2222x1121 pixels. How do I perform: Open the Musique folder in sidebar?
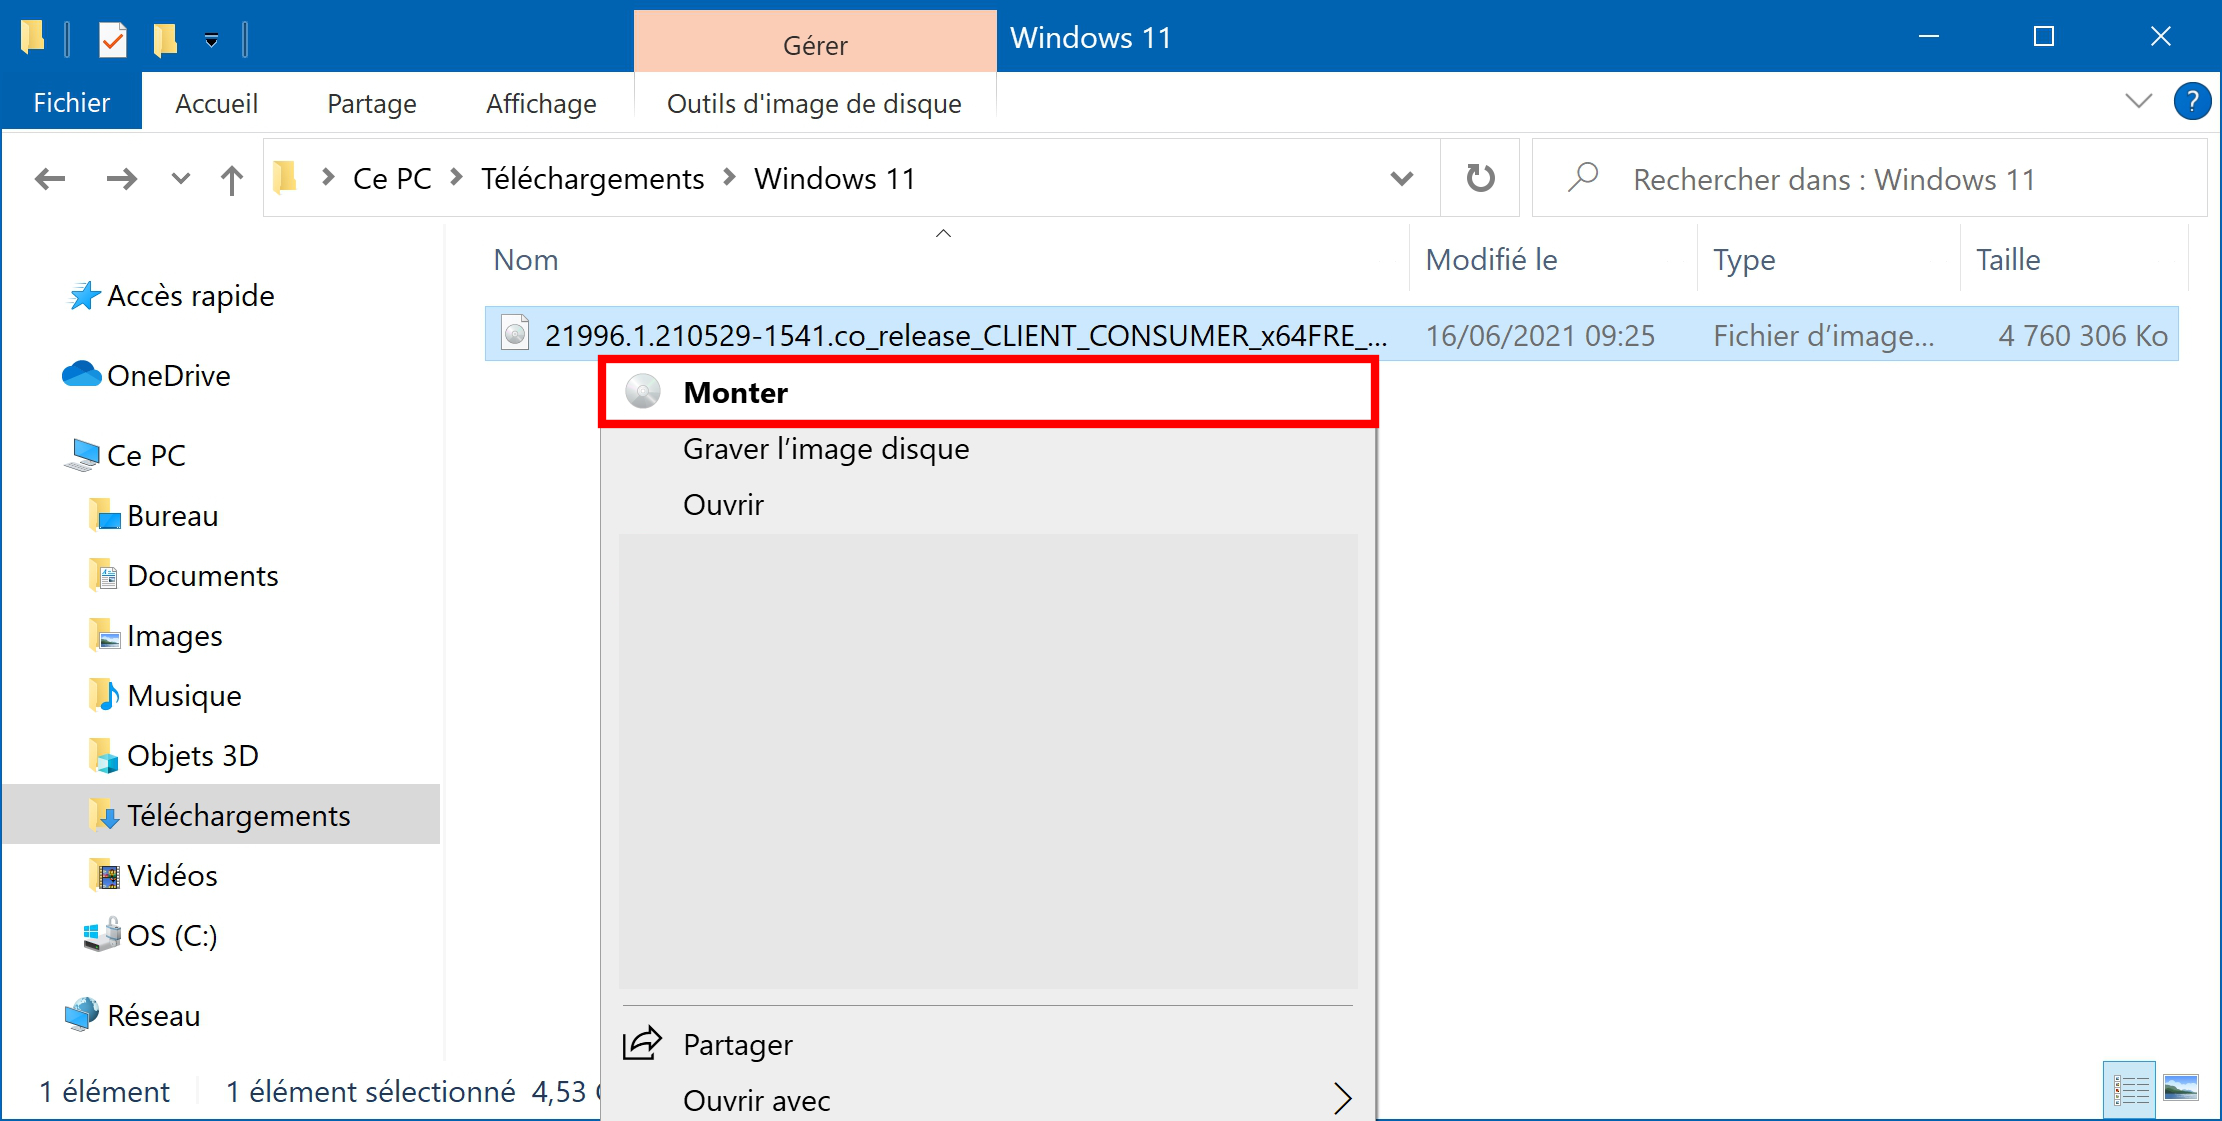(184, 696)
